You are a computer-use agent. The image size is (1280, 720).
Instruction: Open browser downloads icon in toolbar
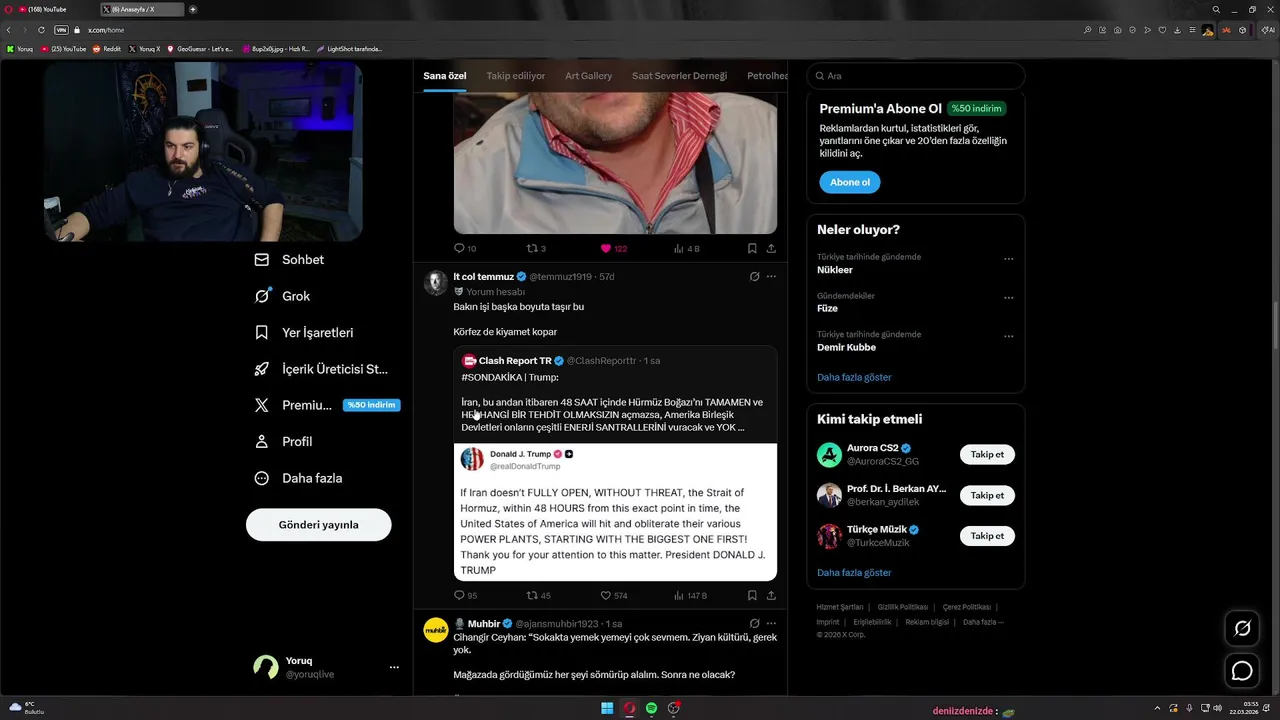coord(1176,30)
